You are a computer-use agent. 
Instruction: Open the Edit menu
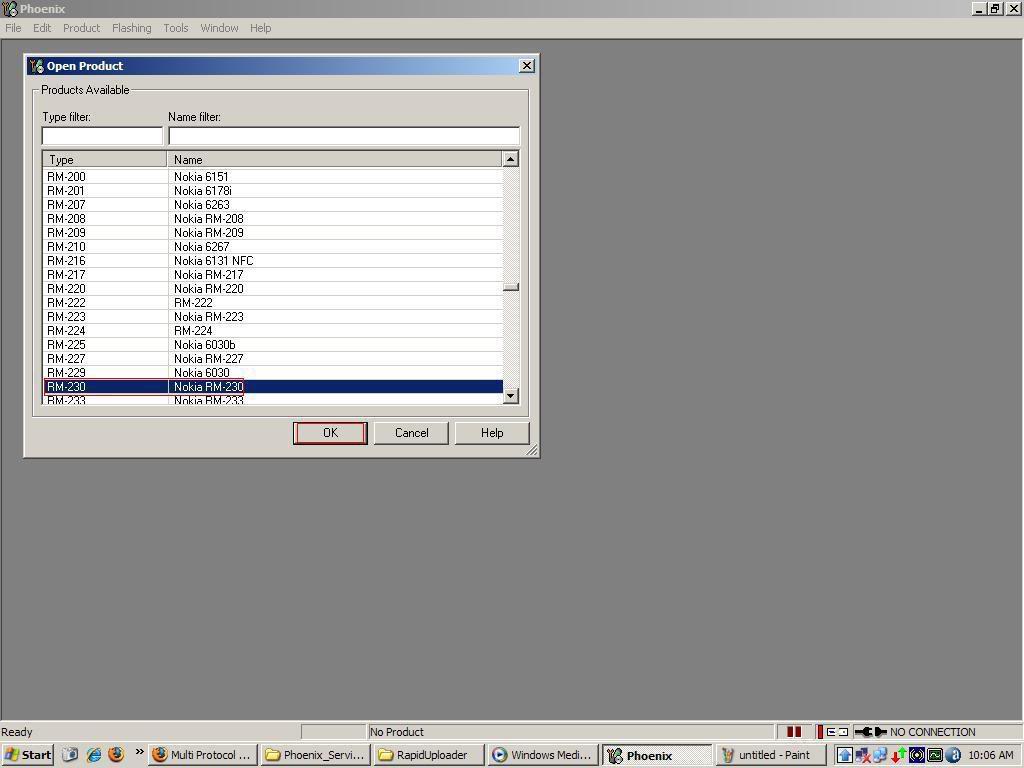pyautogui.click(x=42, y=28)
